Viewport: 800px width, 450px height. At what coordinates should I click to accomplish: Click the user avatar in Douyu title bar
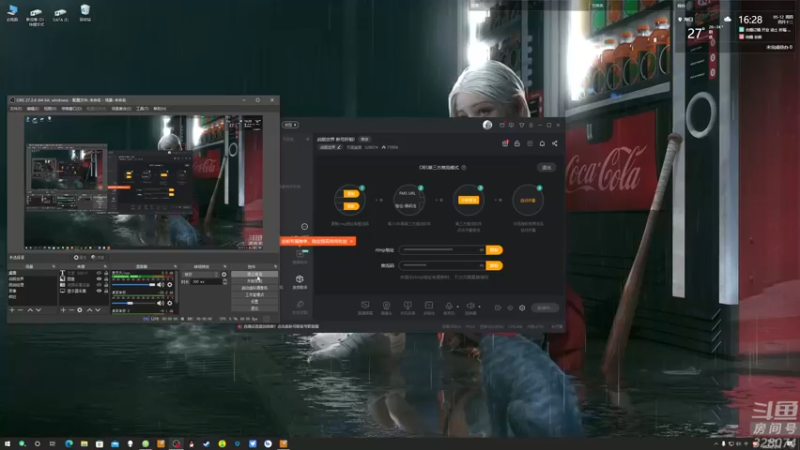tap(487, 124)
